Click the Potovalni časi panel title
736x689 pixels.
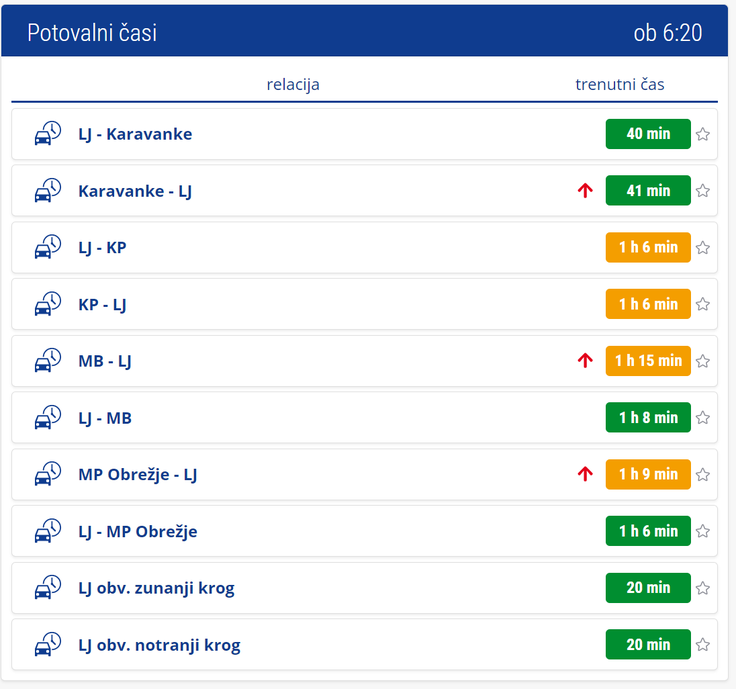coord(92,33)
